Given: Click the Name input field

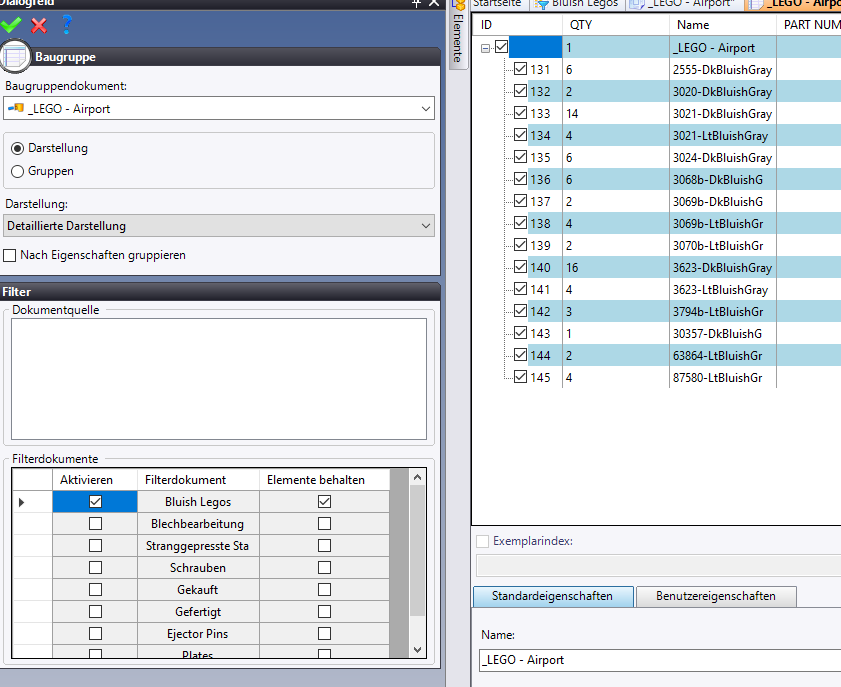Looking at the screenshot, I should coord(660,660).
